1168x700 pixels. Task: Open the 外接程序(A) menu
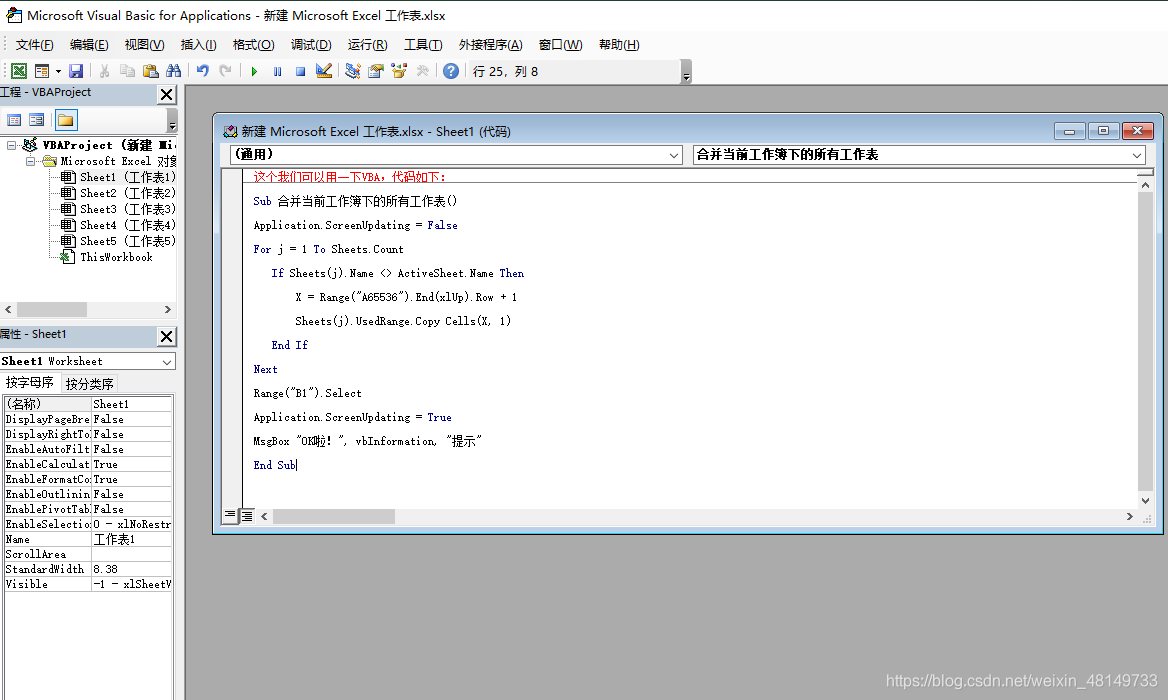tap(490, 45)
